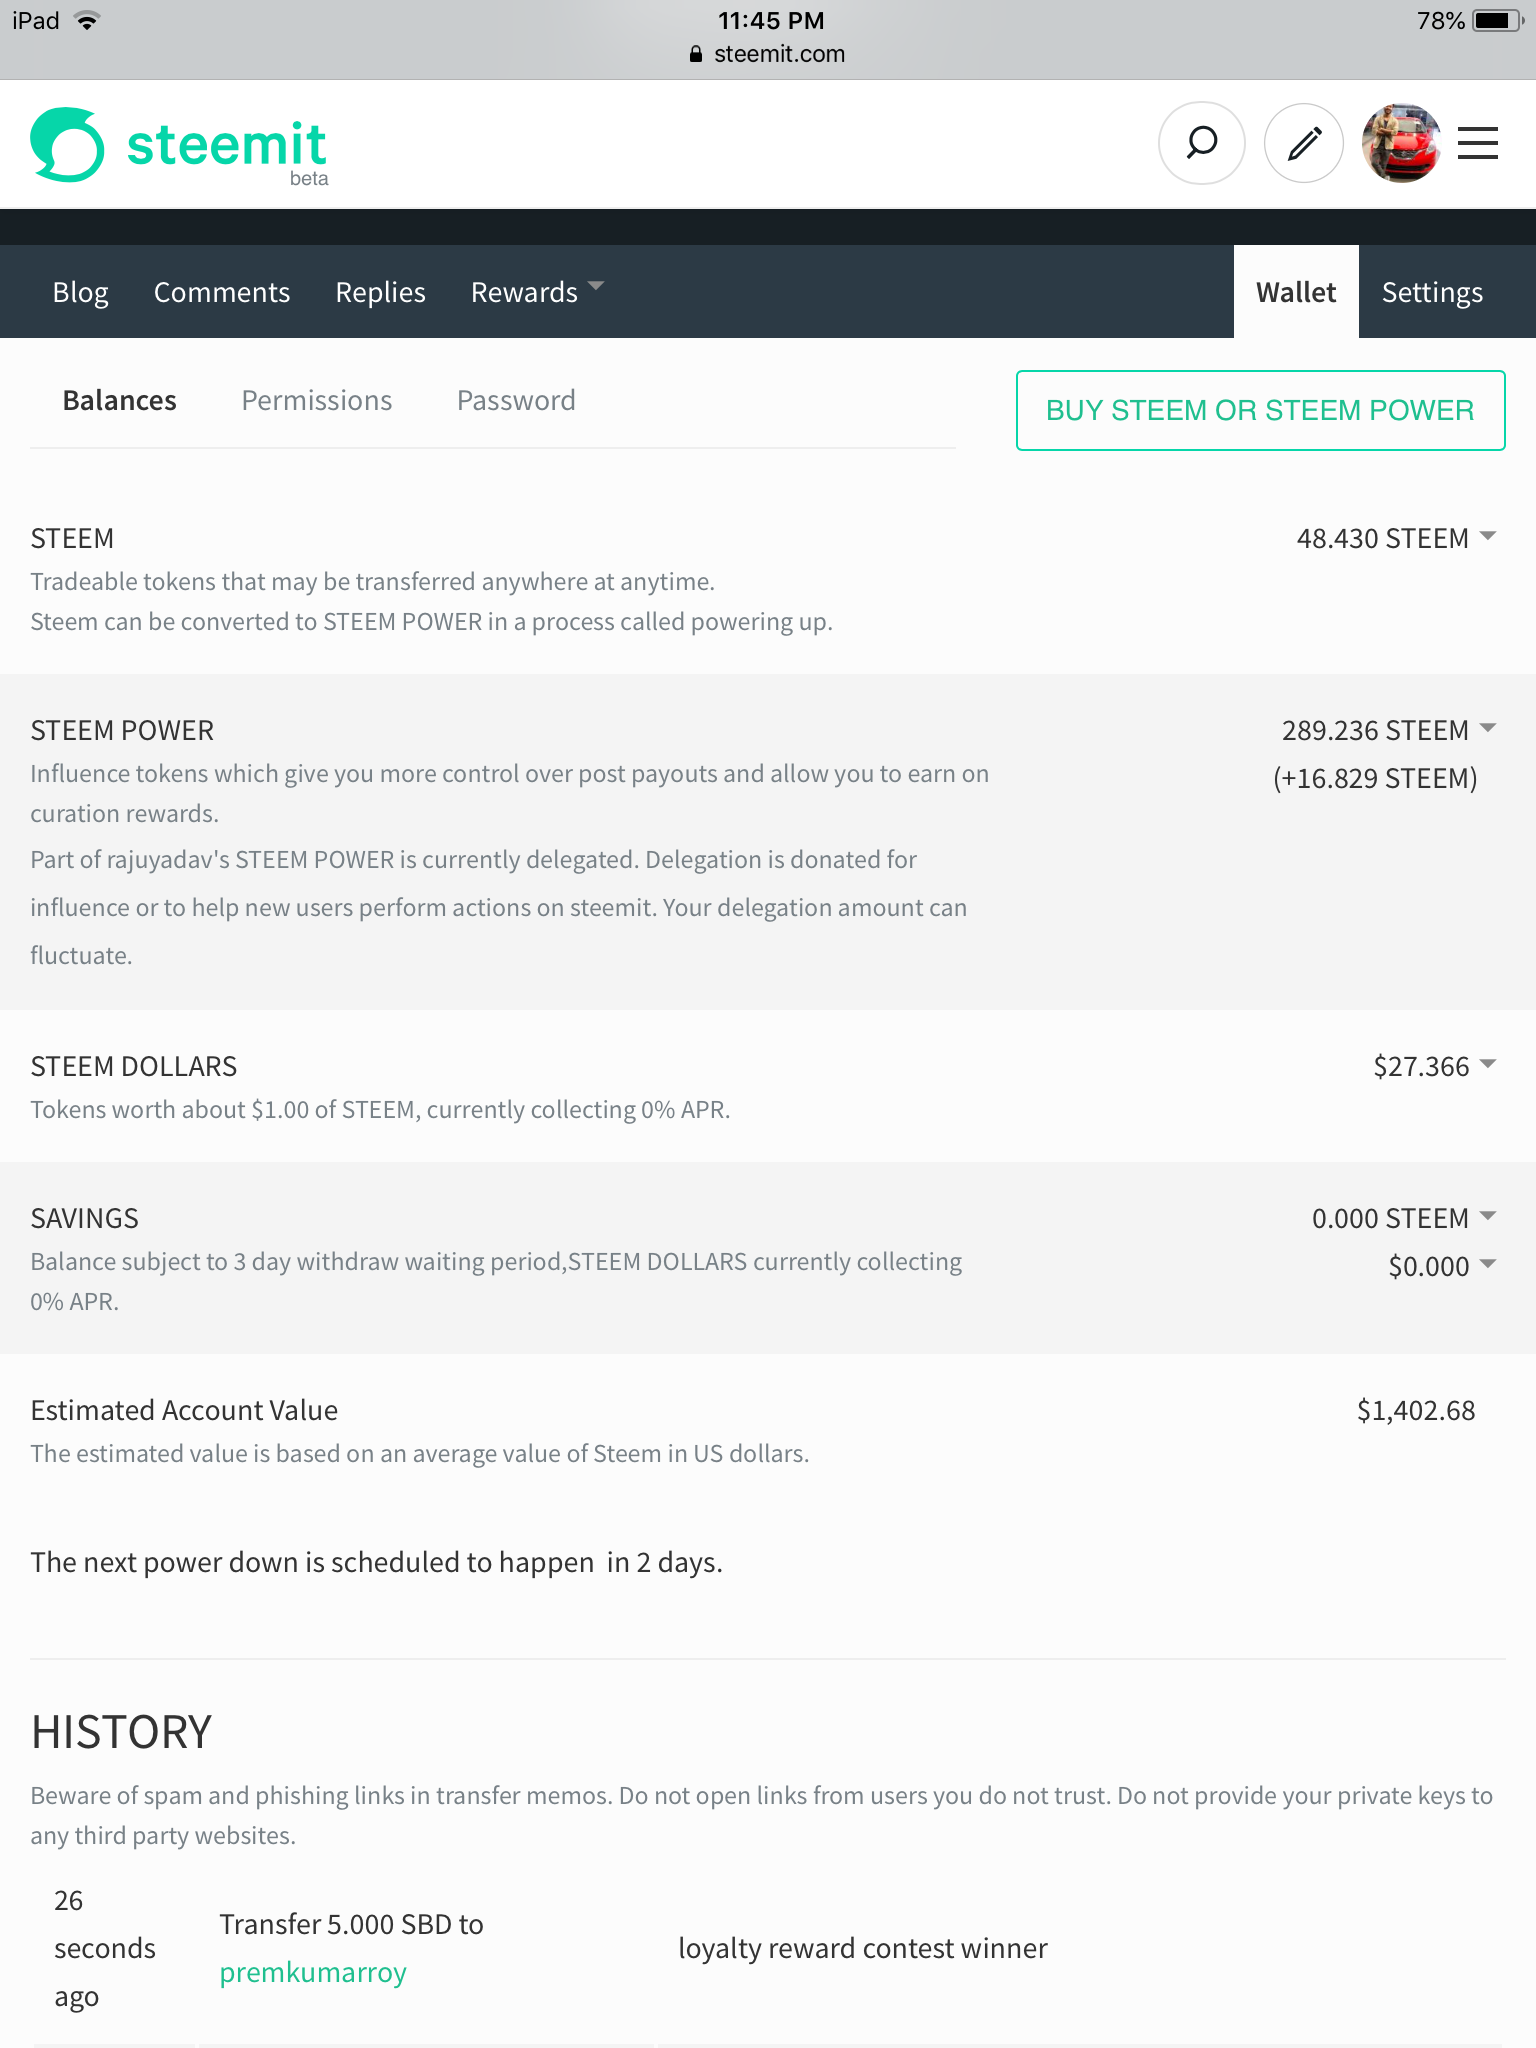Click 'Transfer 5.000 SBD to' history text
The width and height of the screenshot is (1536, 2048).
[351, 1924]
